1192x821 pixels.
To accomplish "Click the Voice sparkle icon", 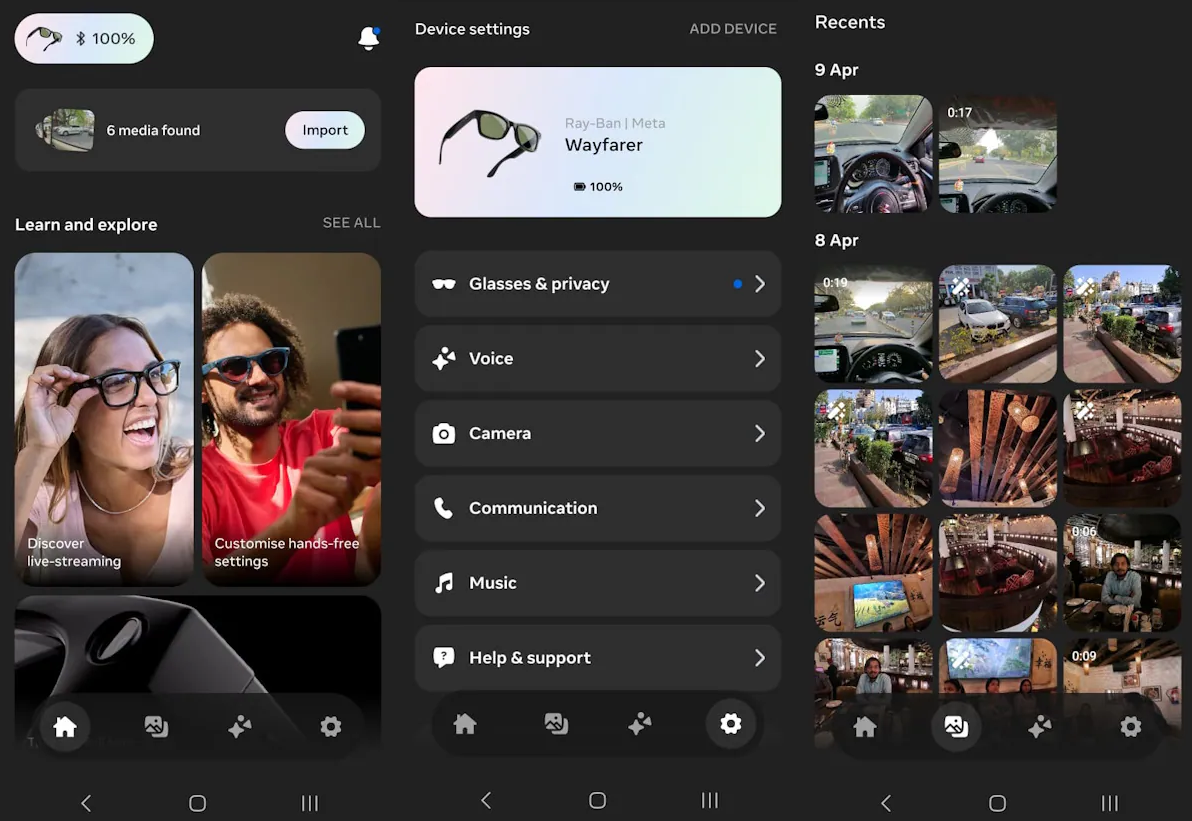I will tap(444, 359).
